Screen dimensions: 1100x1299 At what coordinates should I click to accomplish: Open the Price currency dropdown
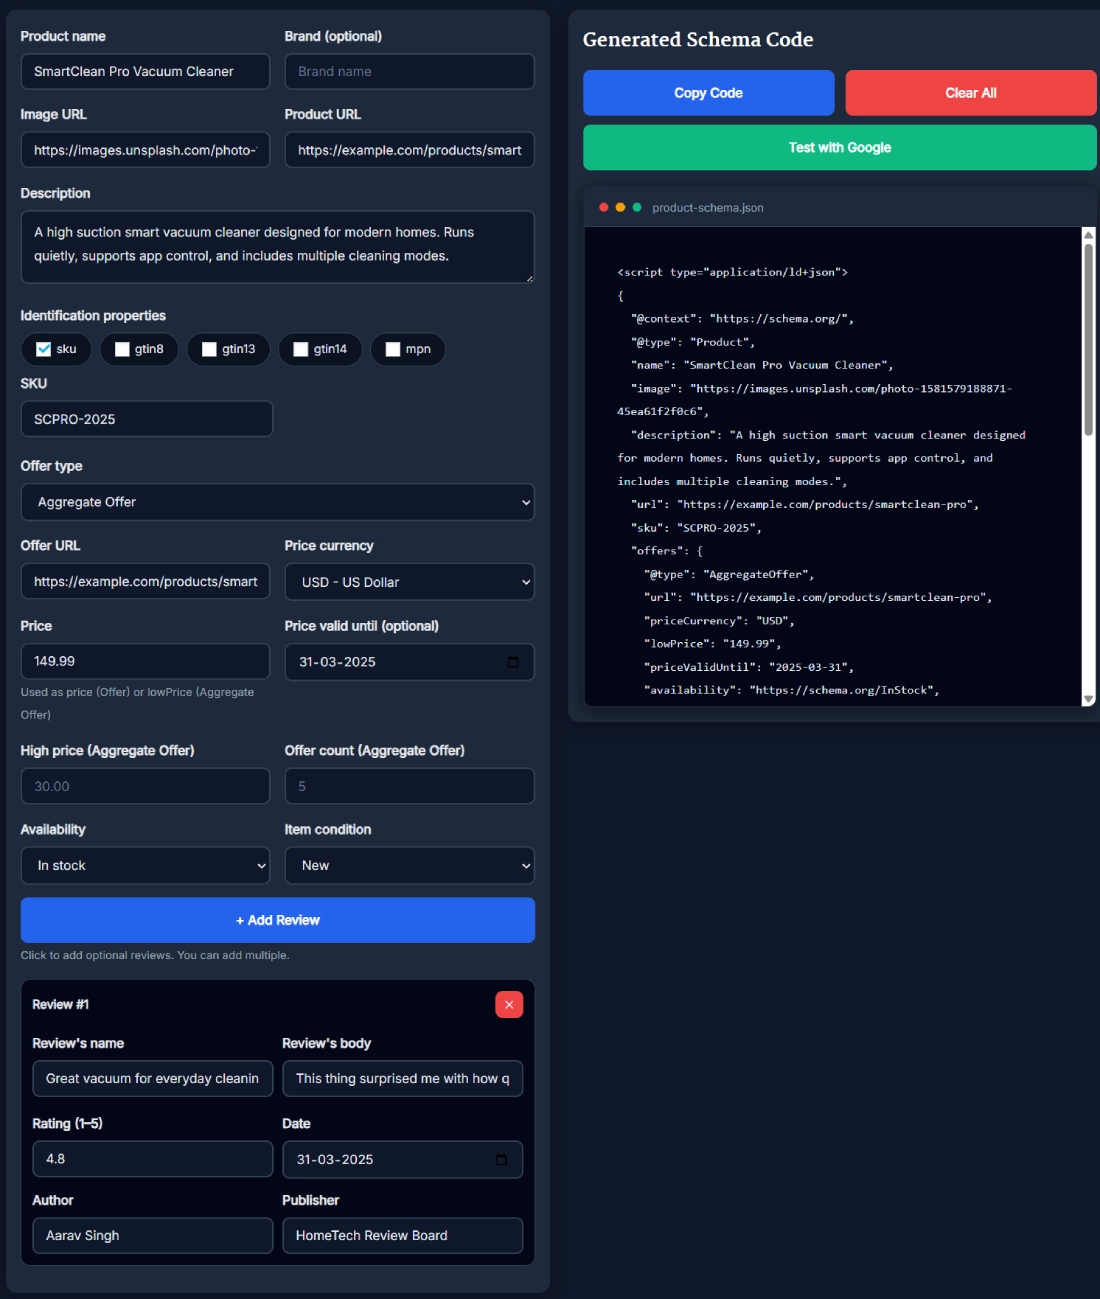tap(409, 581)
